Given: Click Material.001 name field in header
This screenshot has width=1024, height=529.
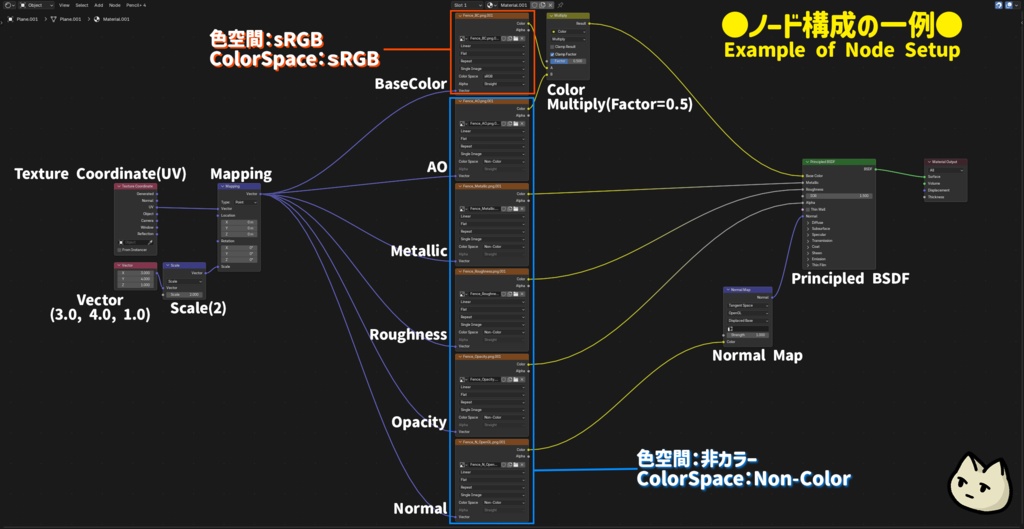Looking at the screenshot, I should [513, 5].
